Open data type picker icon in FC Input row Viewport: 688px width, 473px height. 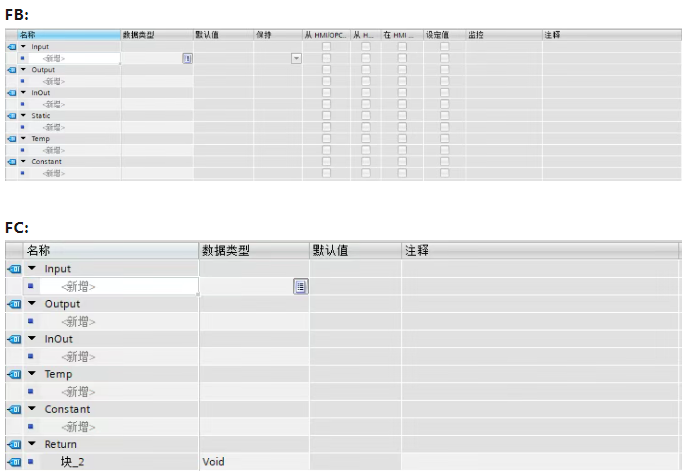click(x=301, y=287)
